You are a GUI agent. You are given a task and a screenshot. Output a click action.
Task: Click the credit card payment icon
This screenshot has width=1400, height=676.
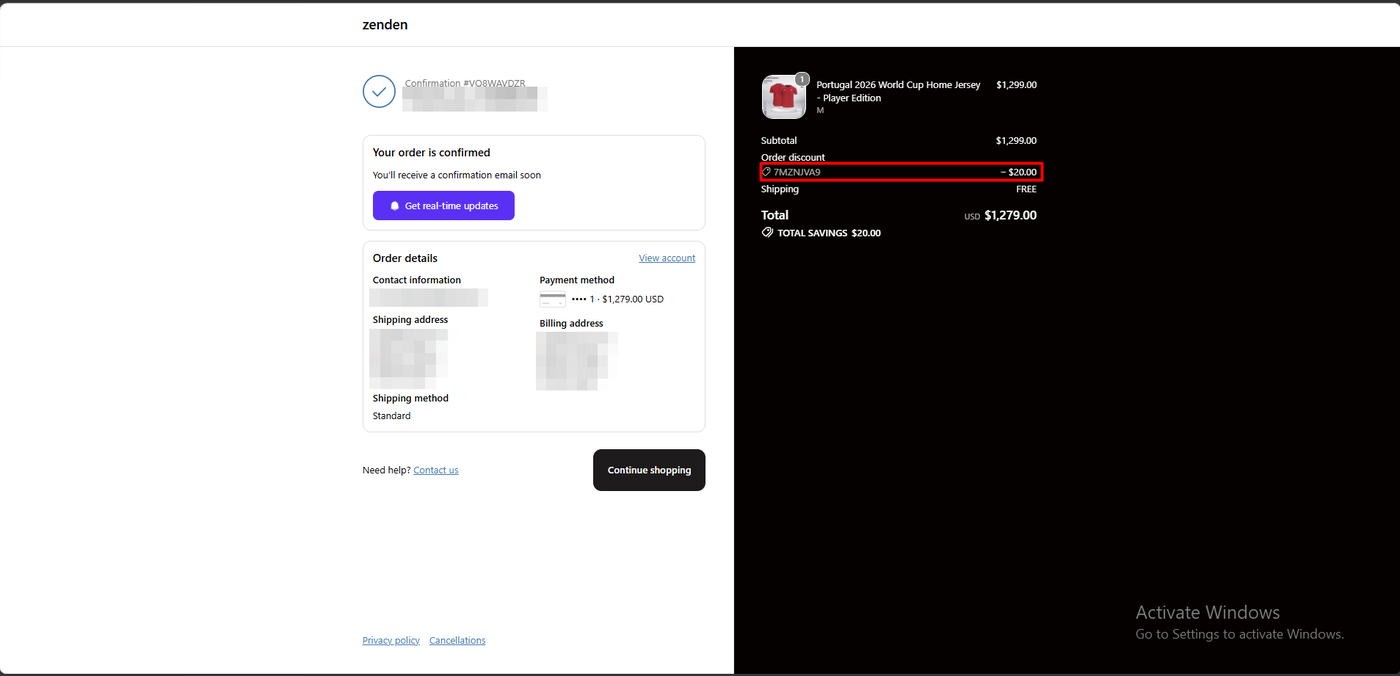pos(553,299)
